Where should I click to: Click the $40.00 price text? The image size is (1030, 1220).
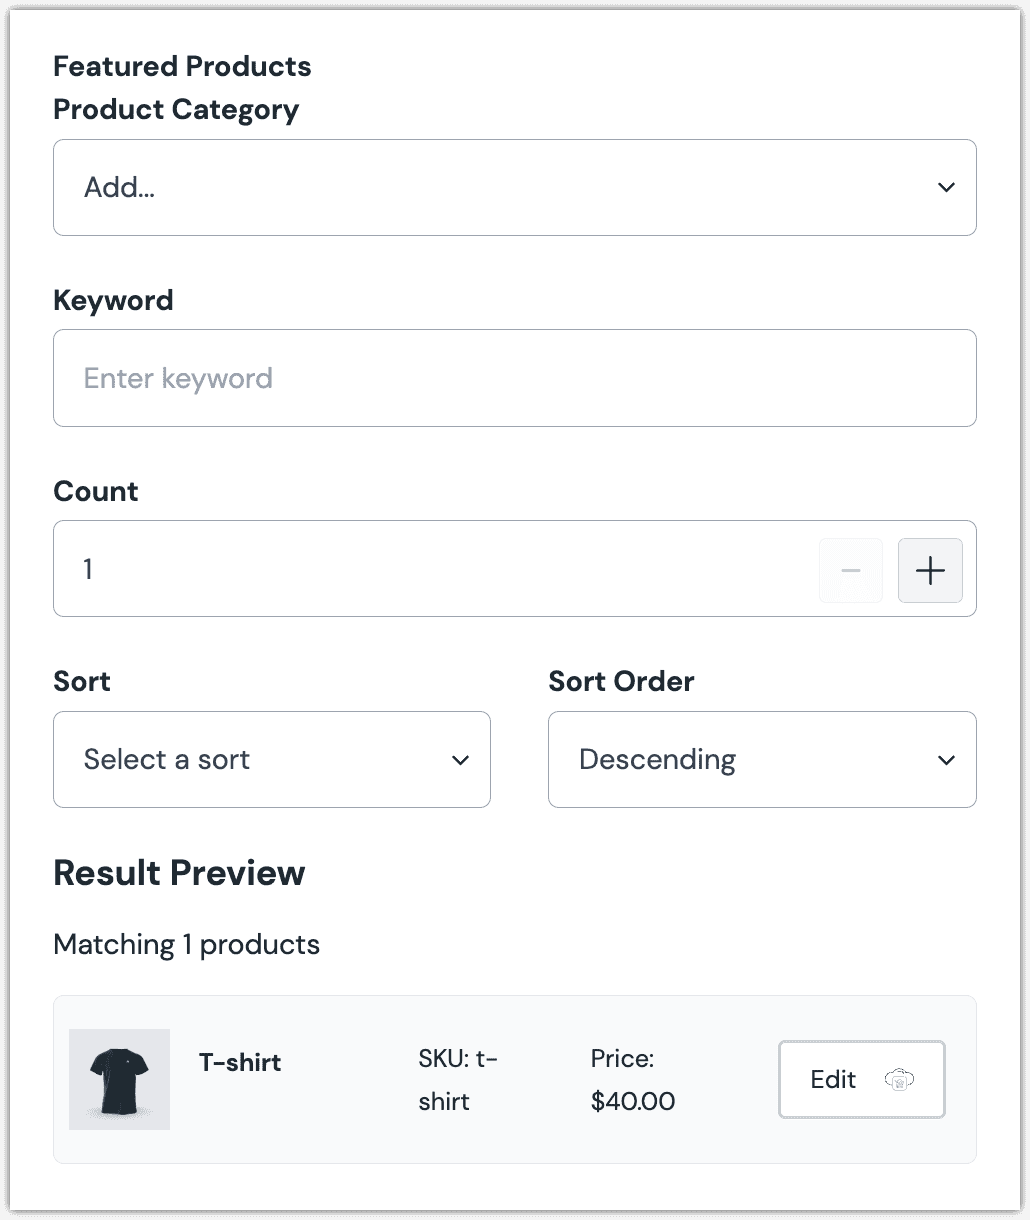634,1101
